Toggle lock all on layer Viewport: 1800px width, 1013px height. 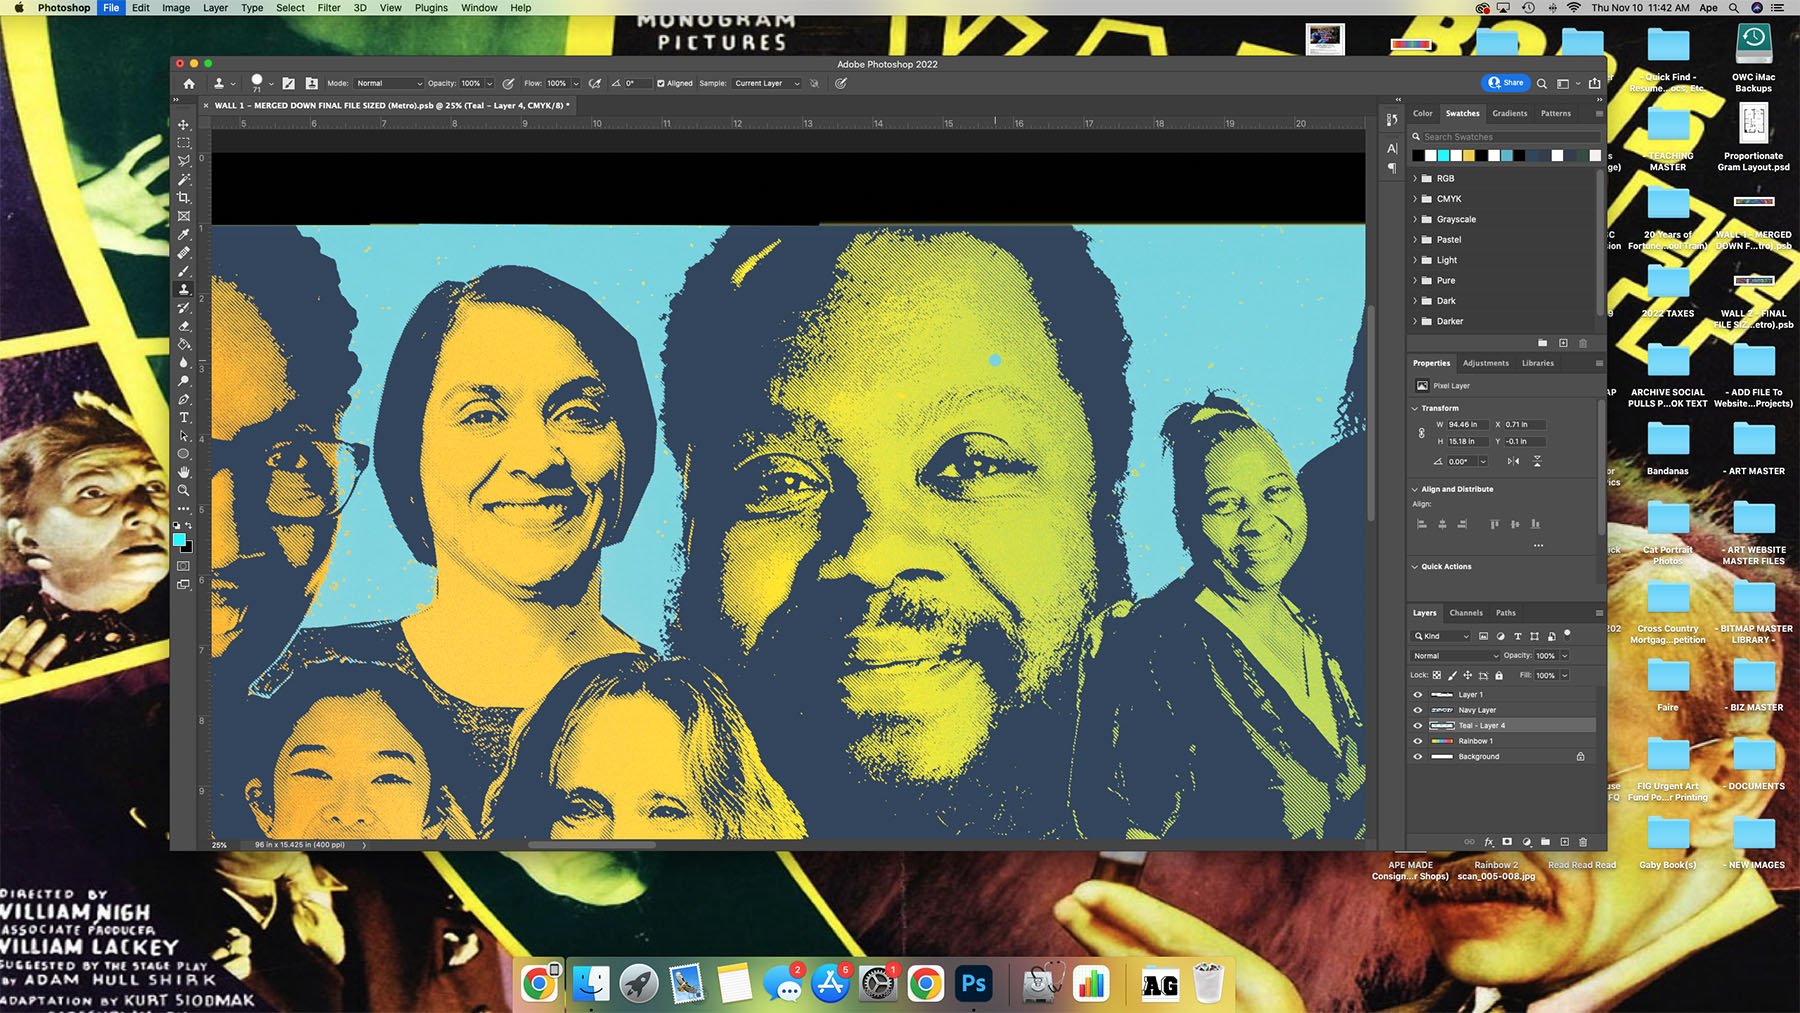click(1499, 676)
